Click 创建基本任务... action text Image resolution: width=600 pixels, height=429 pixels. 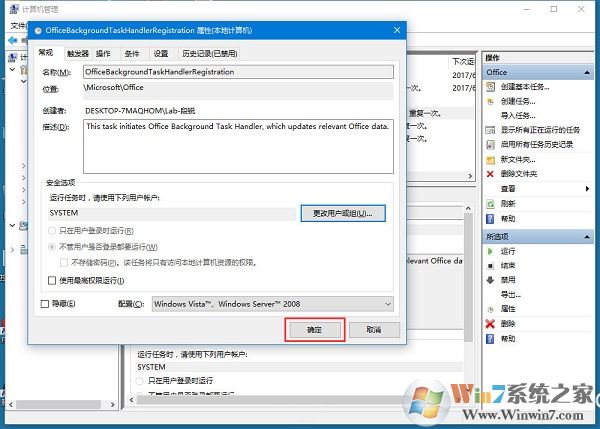[x=525, y=87]
